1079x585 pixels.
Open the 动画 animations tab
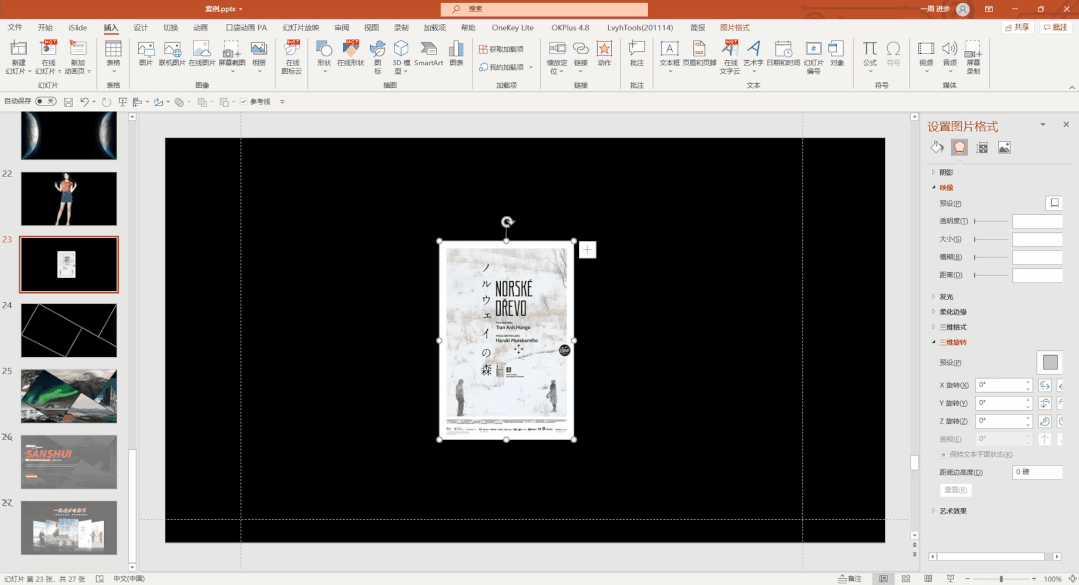point(200,28)
